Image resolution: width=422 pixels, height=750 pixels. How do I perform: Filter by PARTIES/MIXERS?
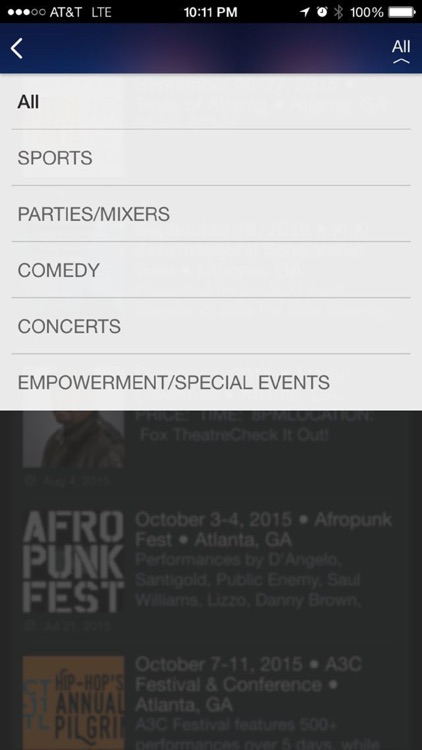click(211, 213)
